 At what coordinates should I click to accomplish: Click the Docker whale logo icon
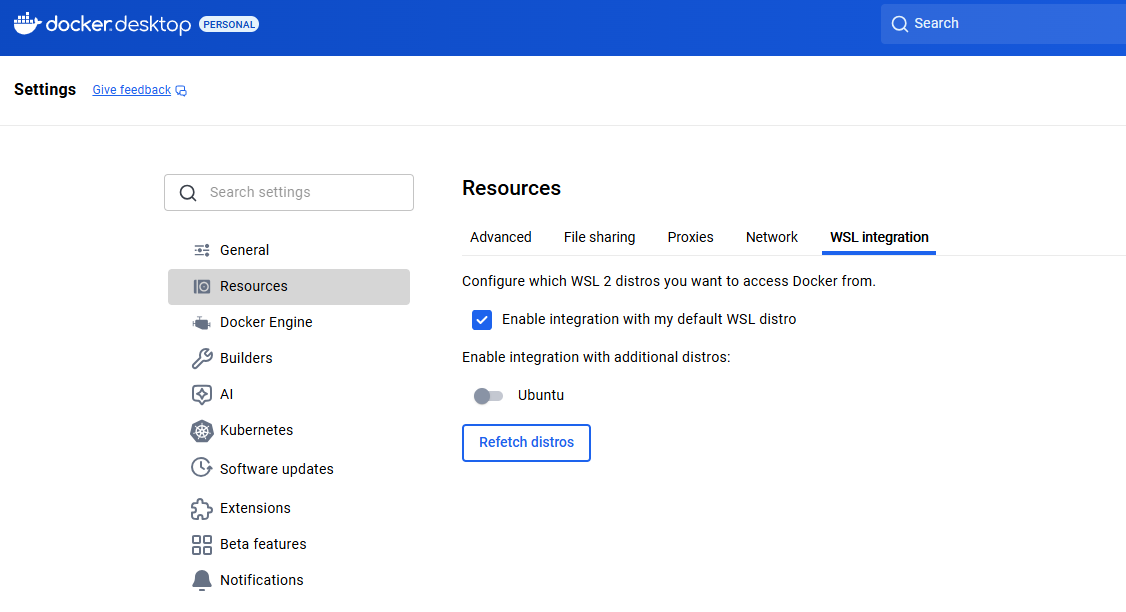pos(27,23)
